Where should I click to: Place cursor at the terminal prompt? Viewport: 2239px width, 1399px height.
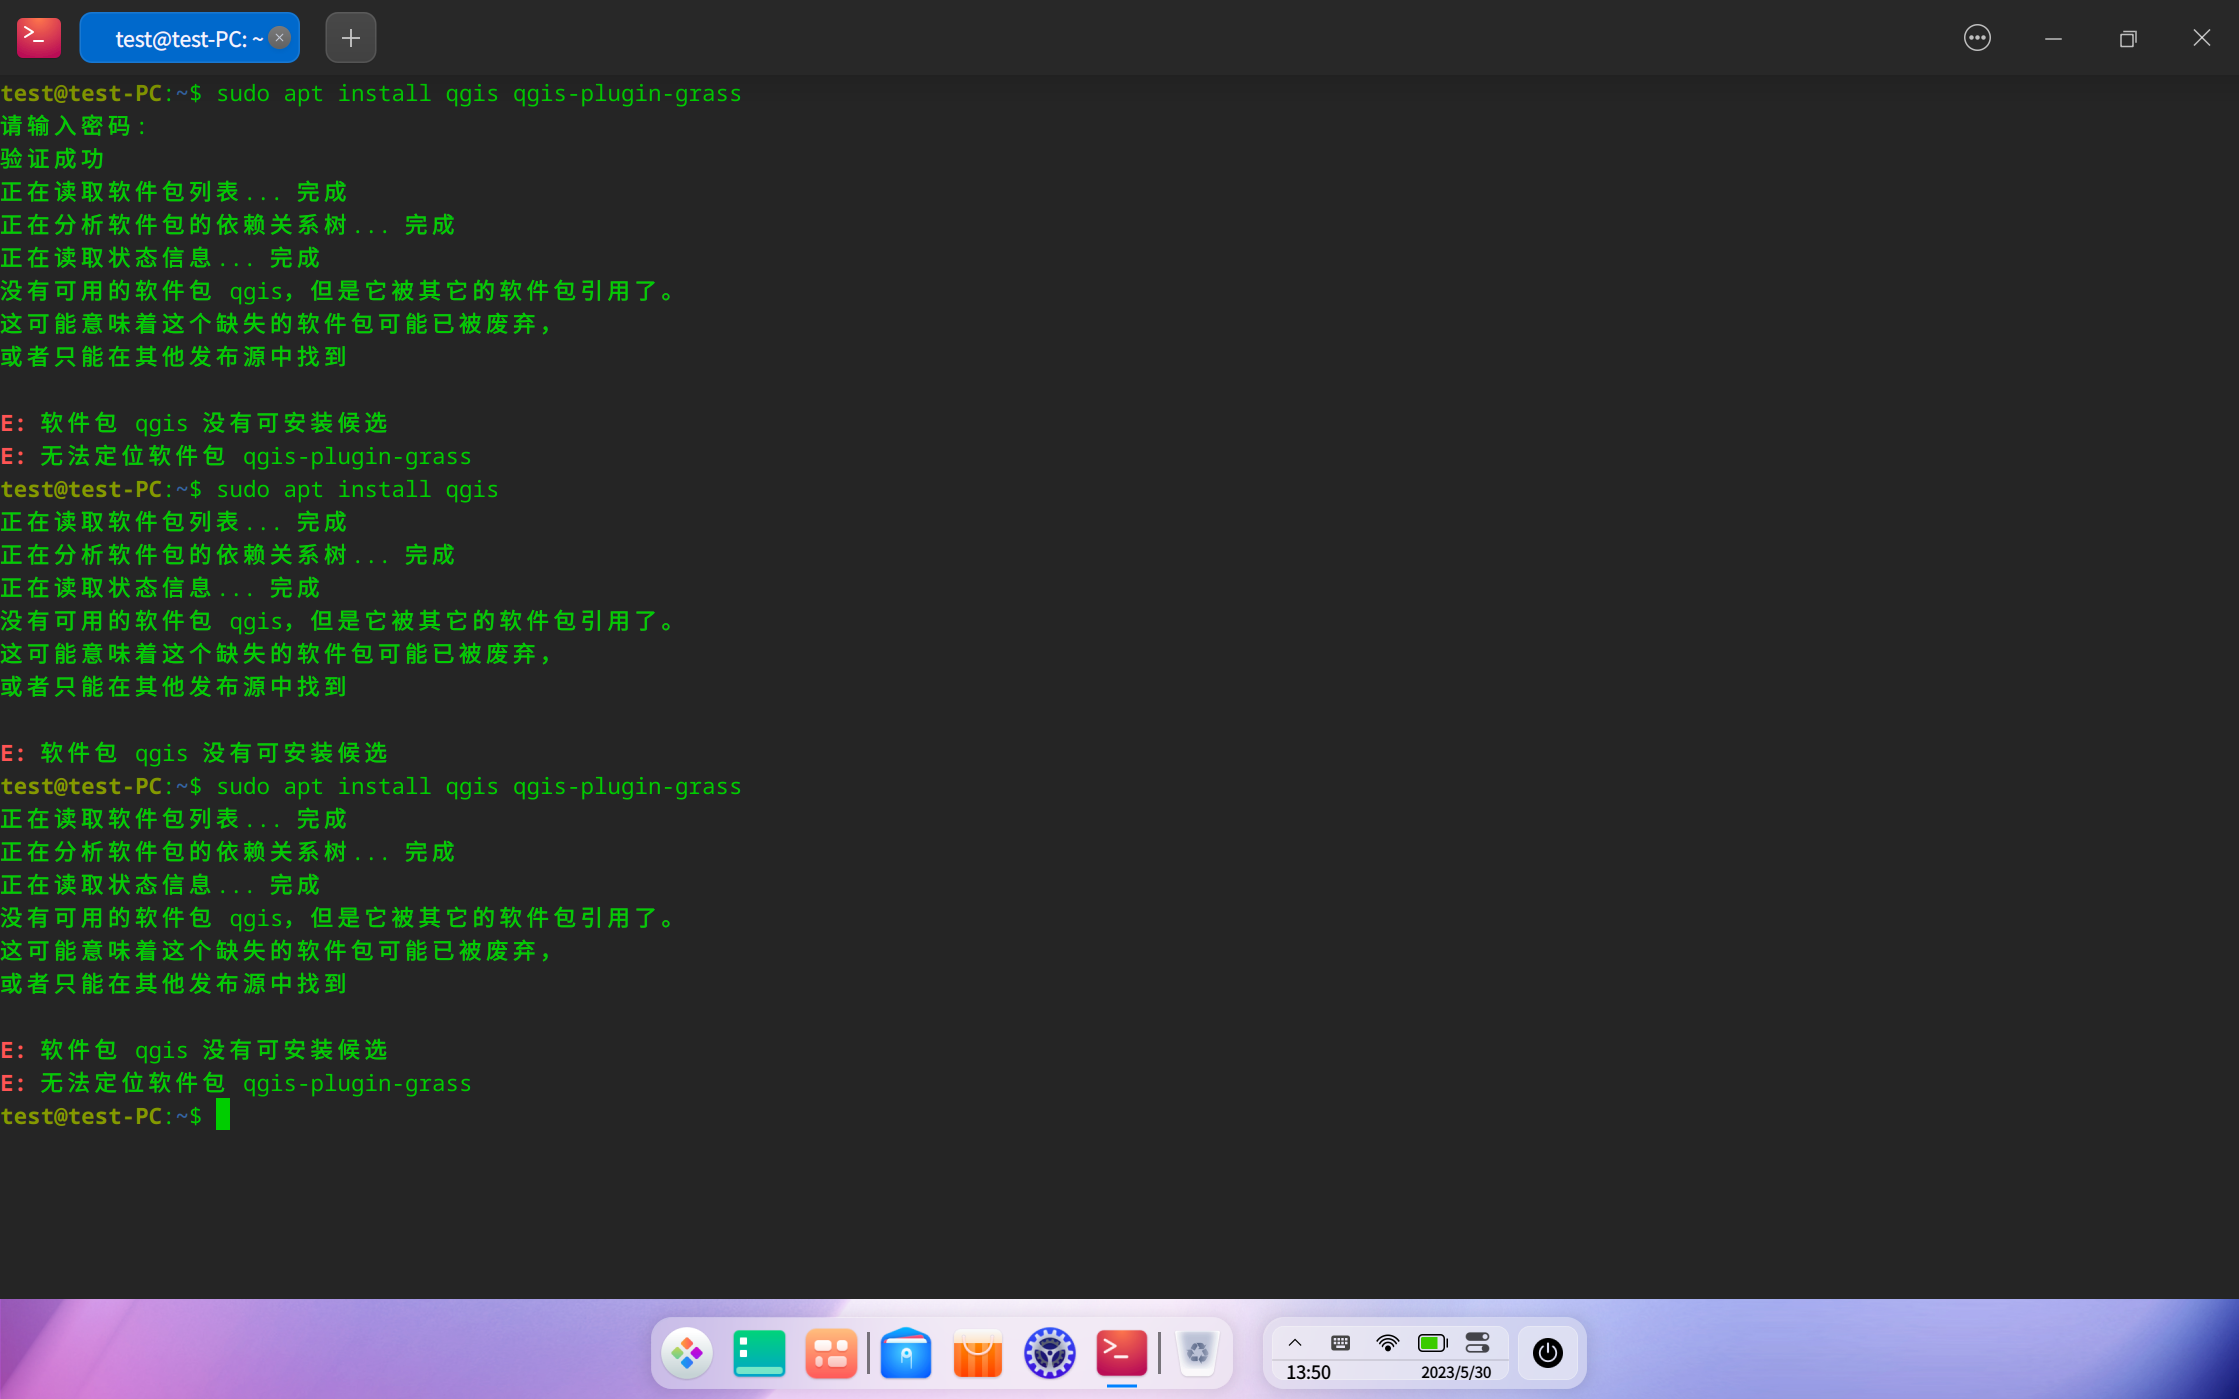[x=222, y=1116]
